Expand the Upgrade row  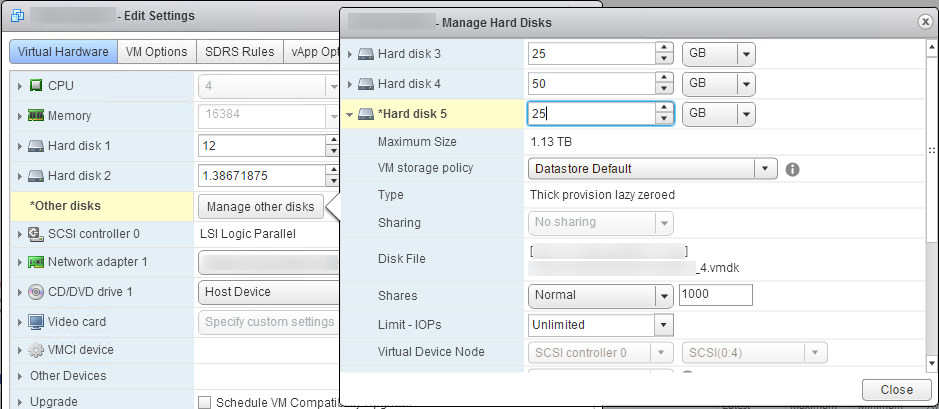pos(21,402)
